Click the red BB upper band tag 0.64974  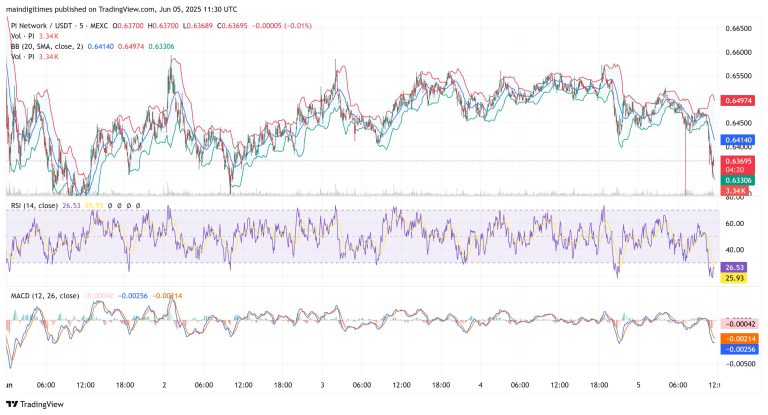(x=739, y=100)
